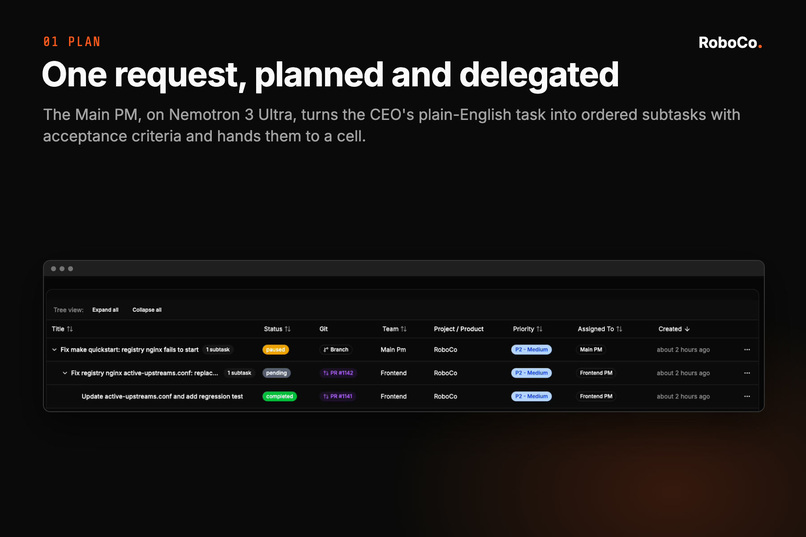This screenshot has height=537, width=806.
Task: Click the '01 PLAN' section label
Action: click(x=72, y=42)
